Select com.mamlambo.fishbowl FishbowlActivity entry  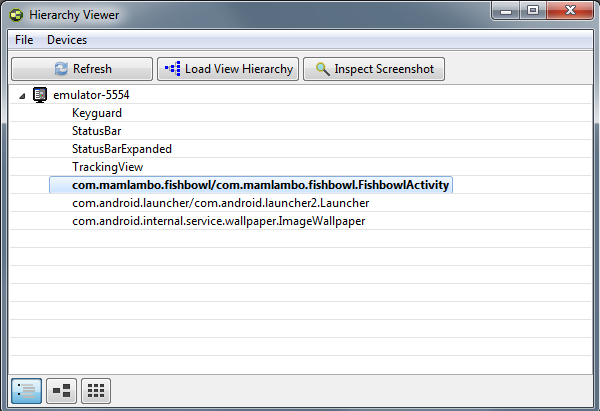coord(251,185)
